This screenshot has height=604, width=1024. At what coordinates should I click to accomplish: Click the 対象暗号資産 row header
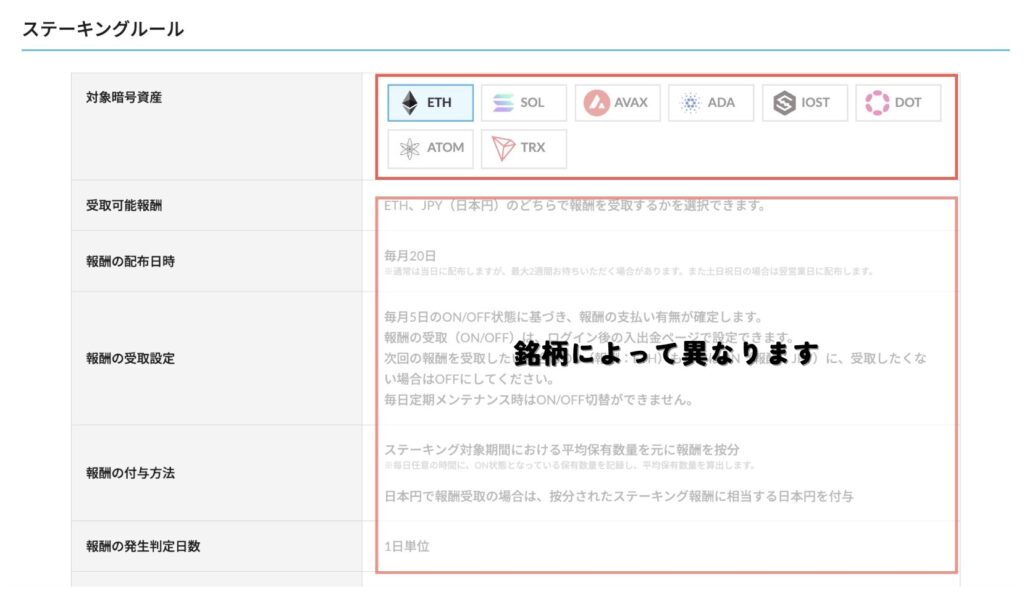click(124, 99)
